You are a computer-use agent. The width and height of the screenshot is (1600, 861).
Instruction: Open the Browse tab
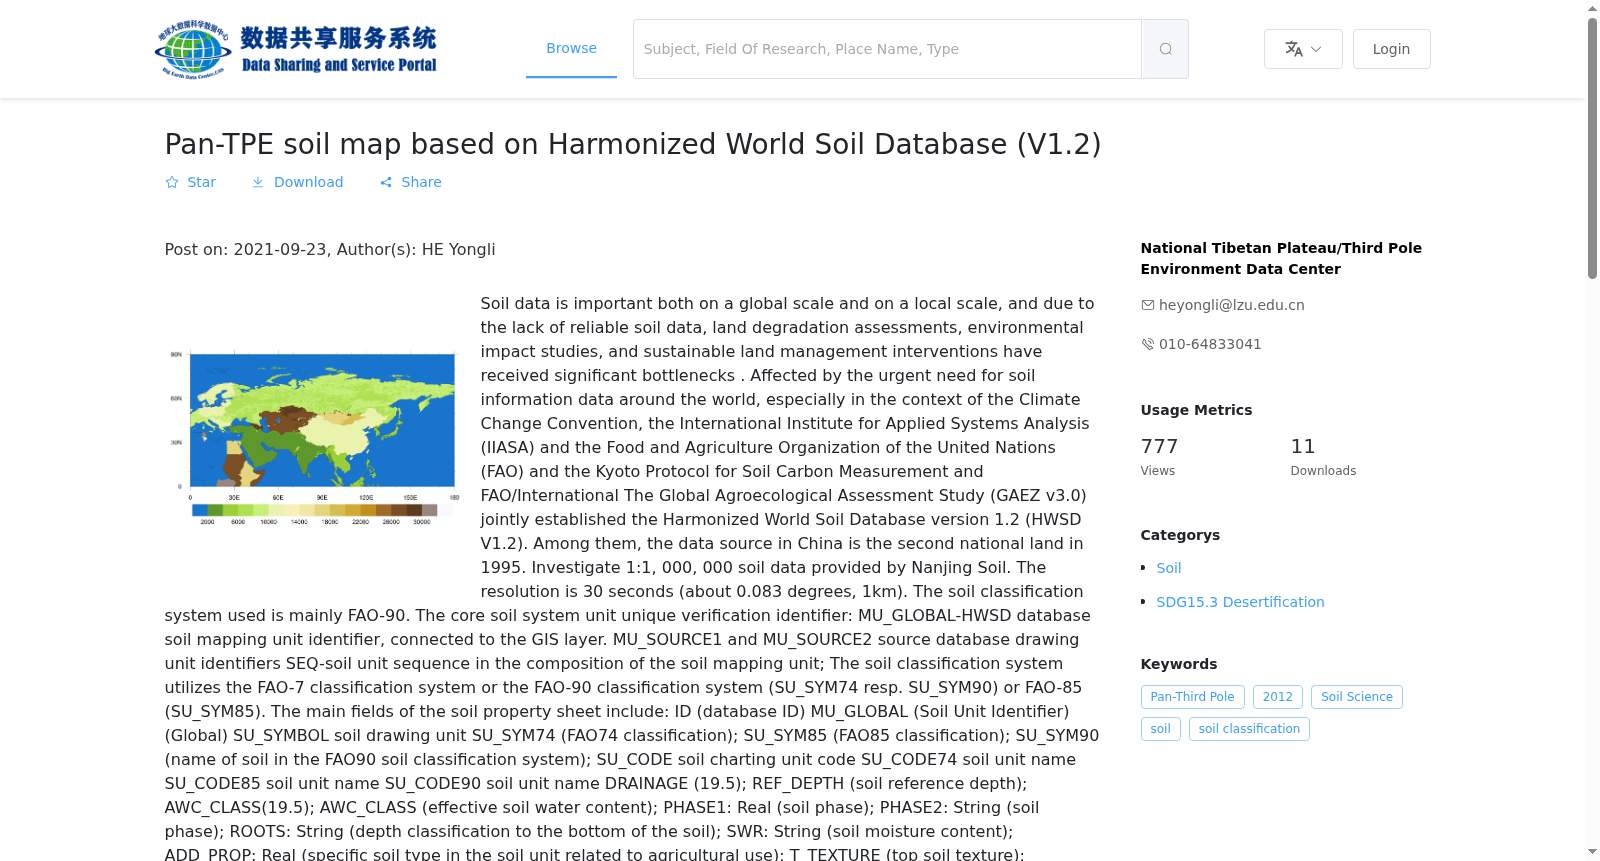point(571,48)
